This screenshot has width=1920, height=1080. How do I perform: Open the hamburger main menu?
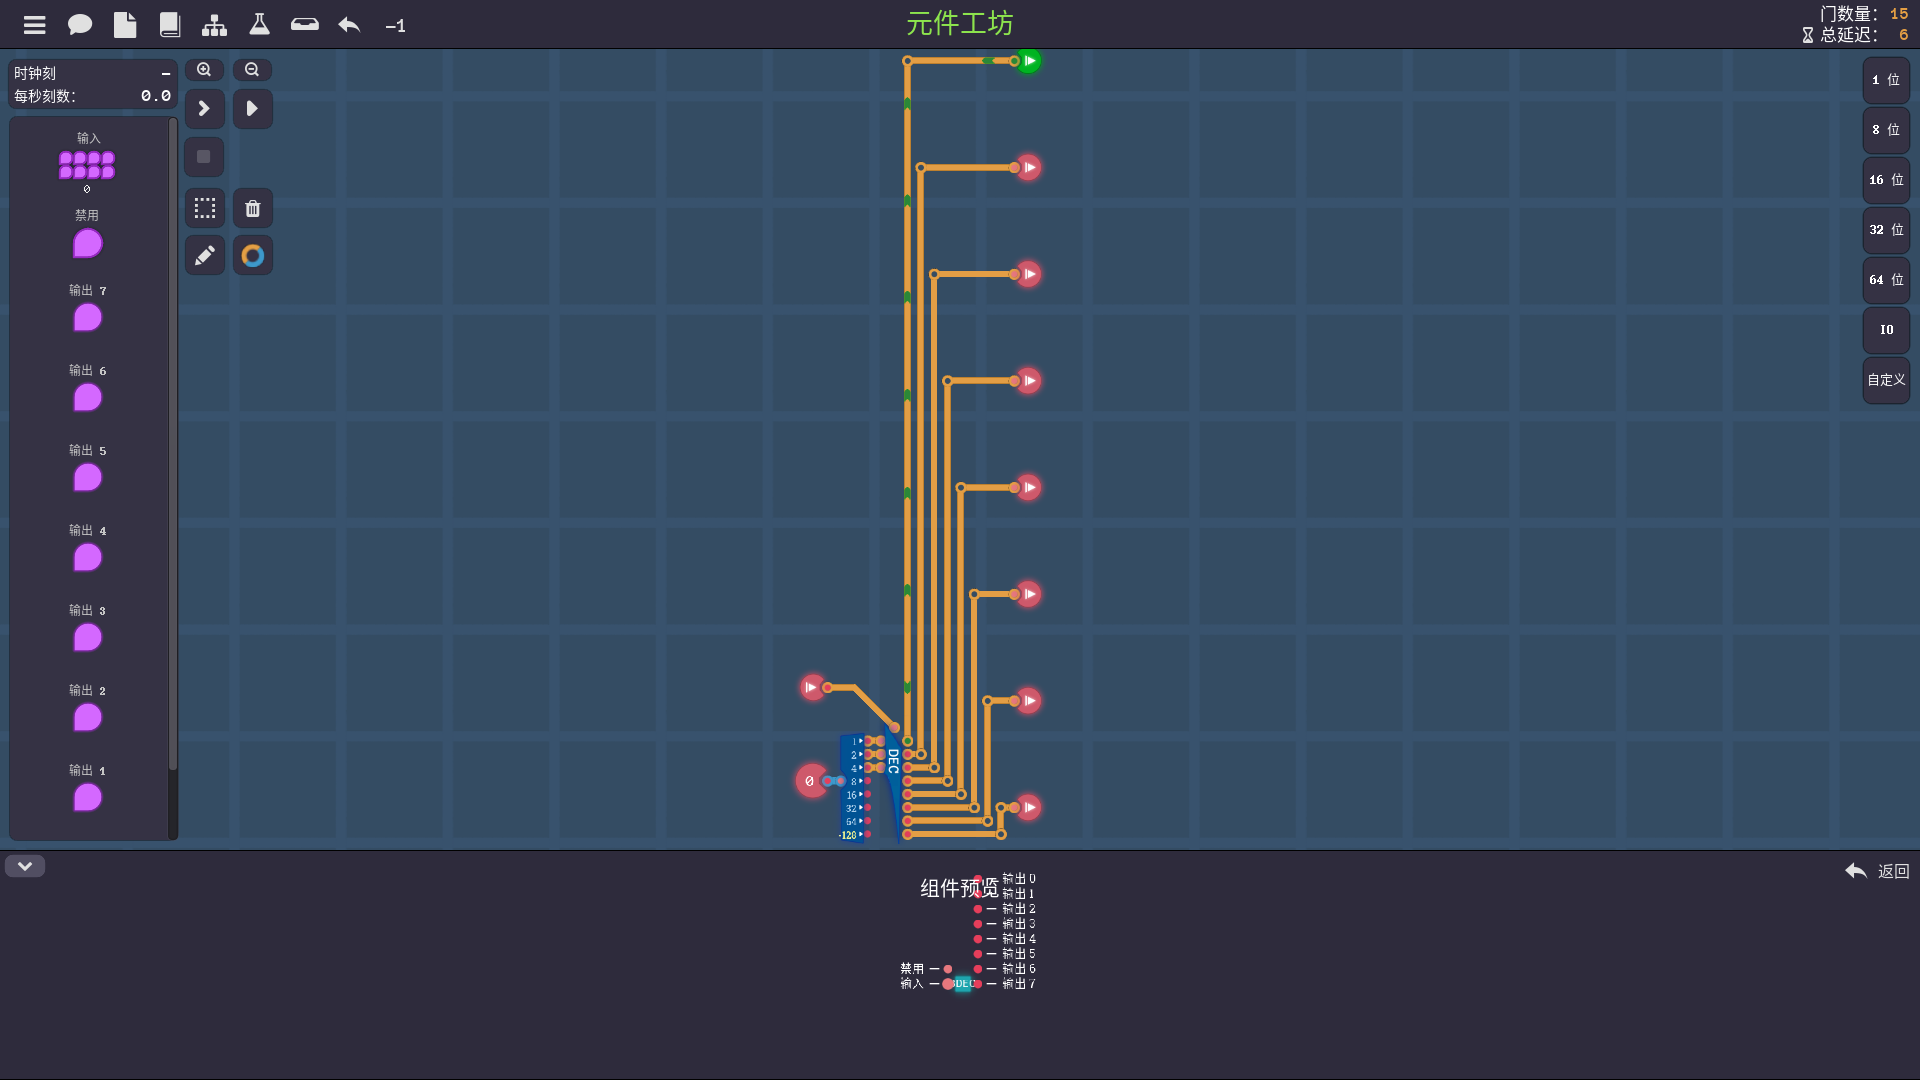[34, 25]
